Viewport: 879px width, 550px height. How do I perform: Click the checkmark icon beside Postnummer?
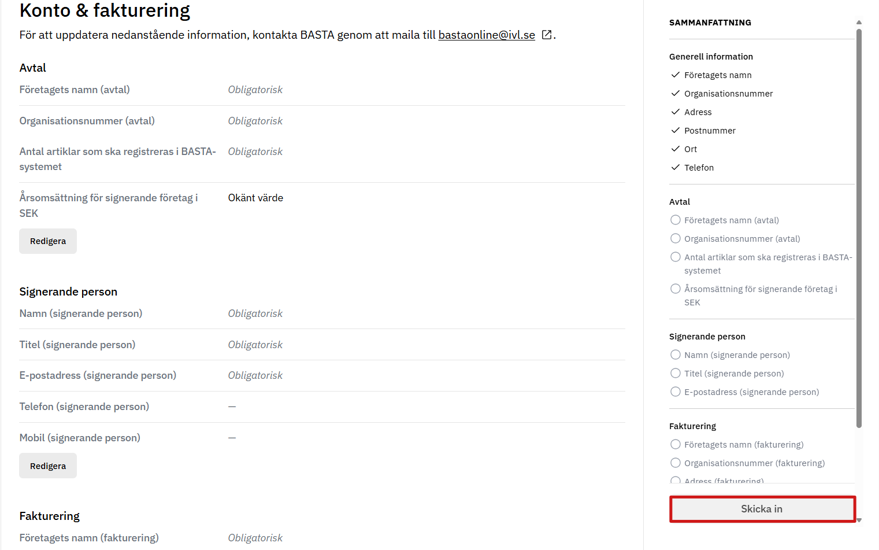tap(675, 131)
